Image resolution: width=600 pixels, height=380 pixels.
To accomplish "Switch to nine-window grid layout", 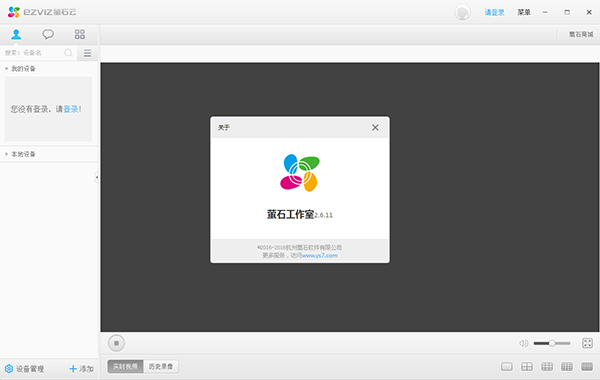I will click(547, 367).
